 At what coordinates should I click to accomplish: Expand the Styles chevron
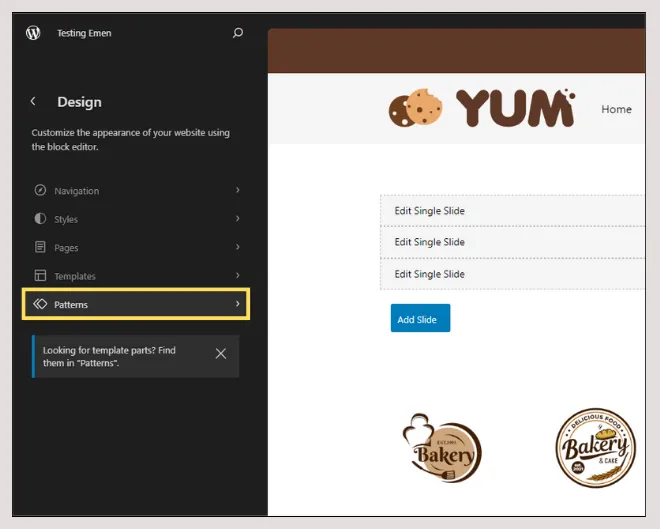[x=238, y=219]
